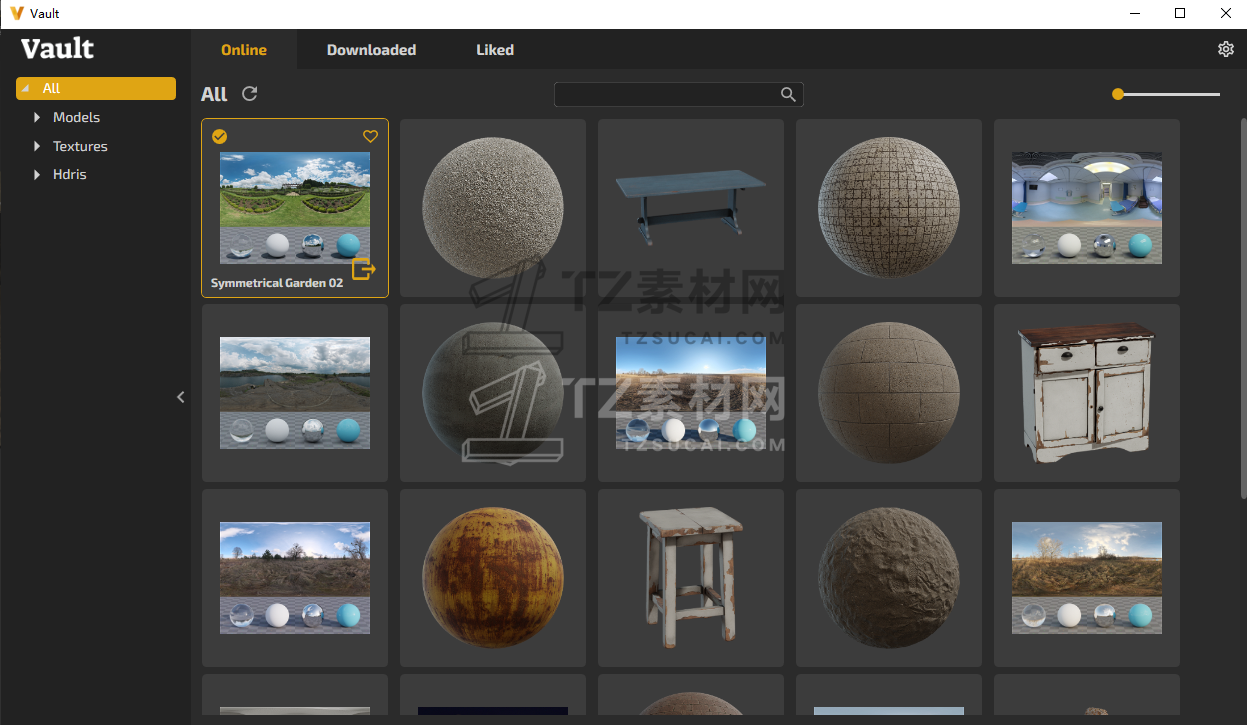Viewport: 1247px width, 725px height.
Task: Select the All category in the sidebar
Action: (x=96, y=88)
